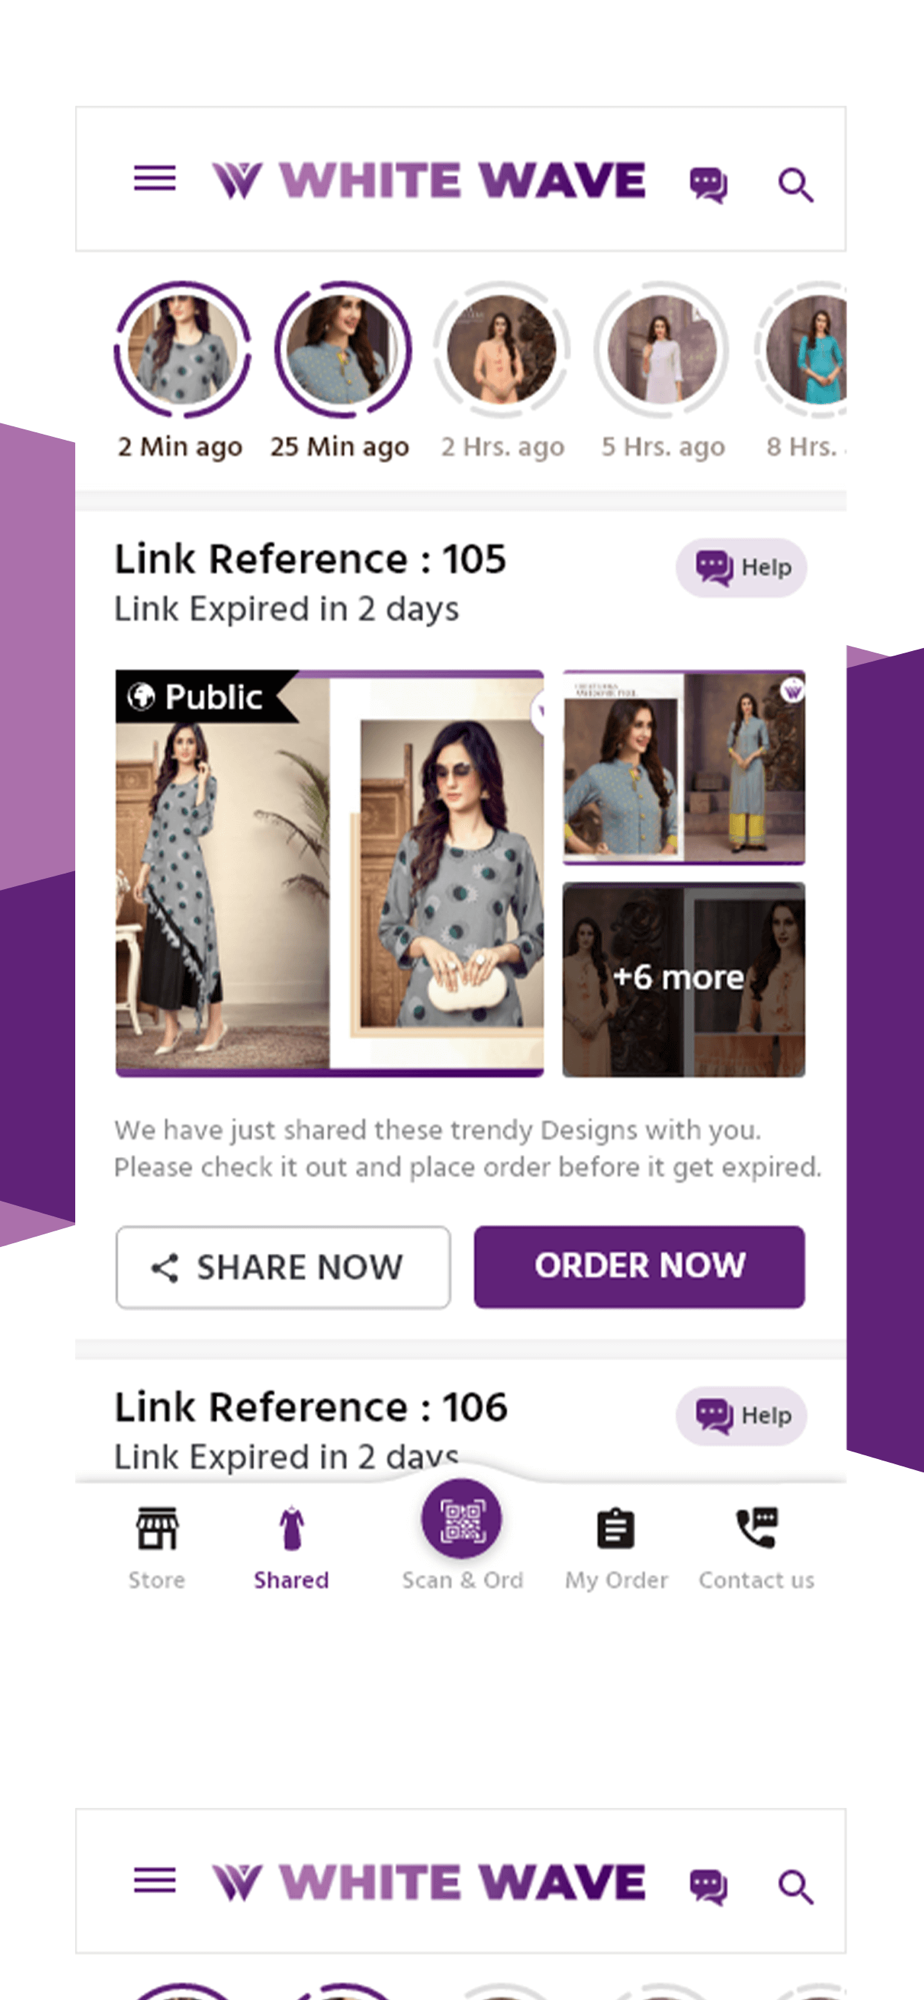
Task: Open the large Public design image
Action: pos(330,873)
